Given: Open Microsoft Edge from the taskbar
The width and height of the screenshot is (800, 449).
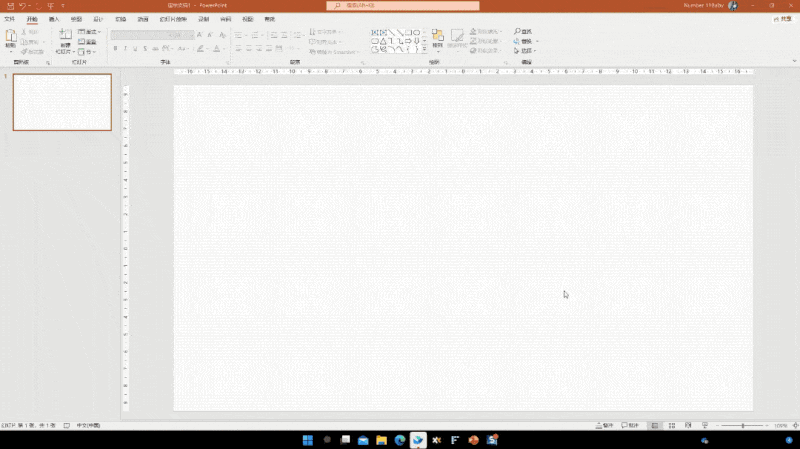Looking at the screenshot, I should click(400, 440).
